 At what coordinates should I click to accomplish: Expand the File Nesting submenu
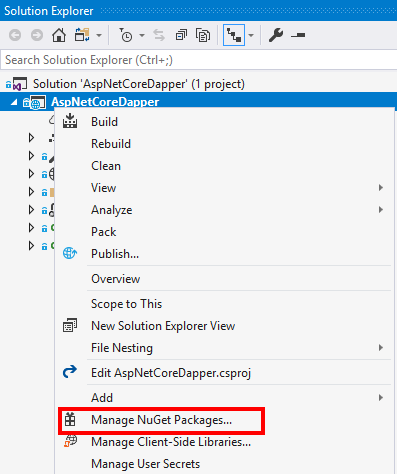coord(381,348)
